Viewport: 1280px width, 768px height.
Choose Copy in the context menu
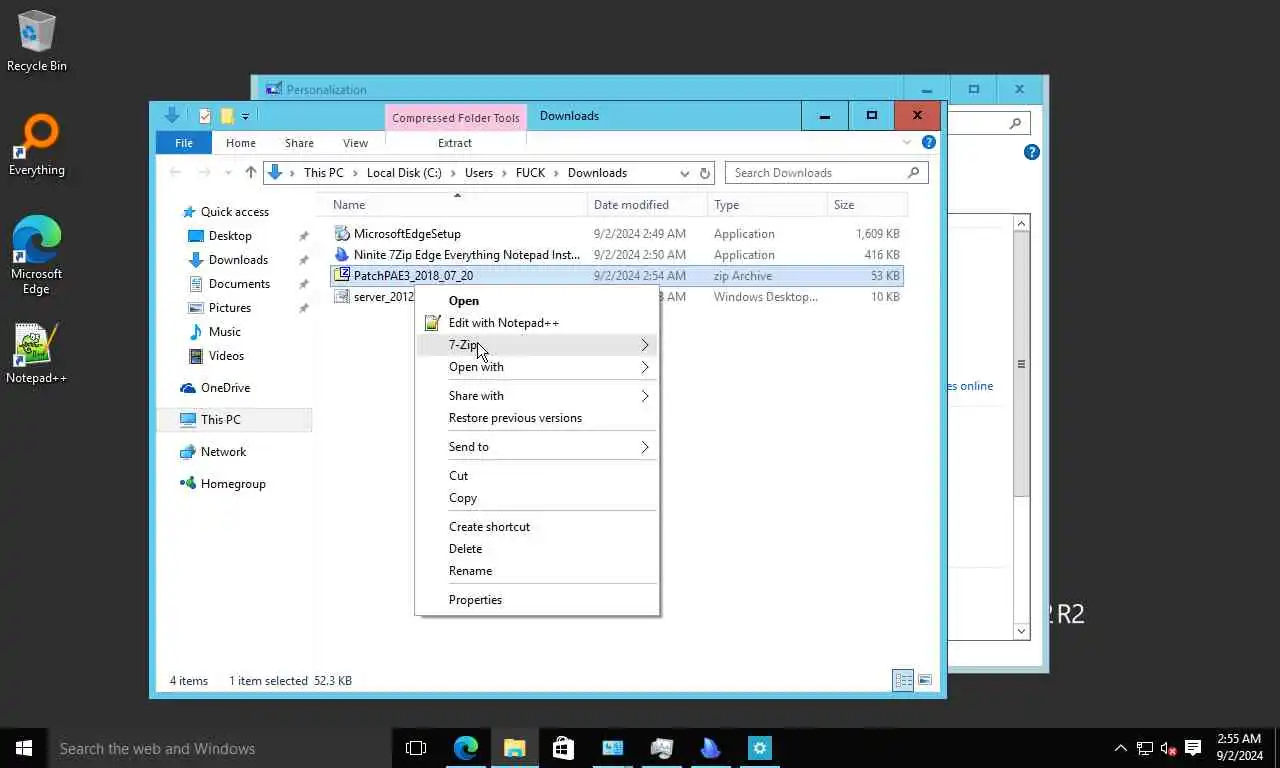coord(537,498)
